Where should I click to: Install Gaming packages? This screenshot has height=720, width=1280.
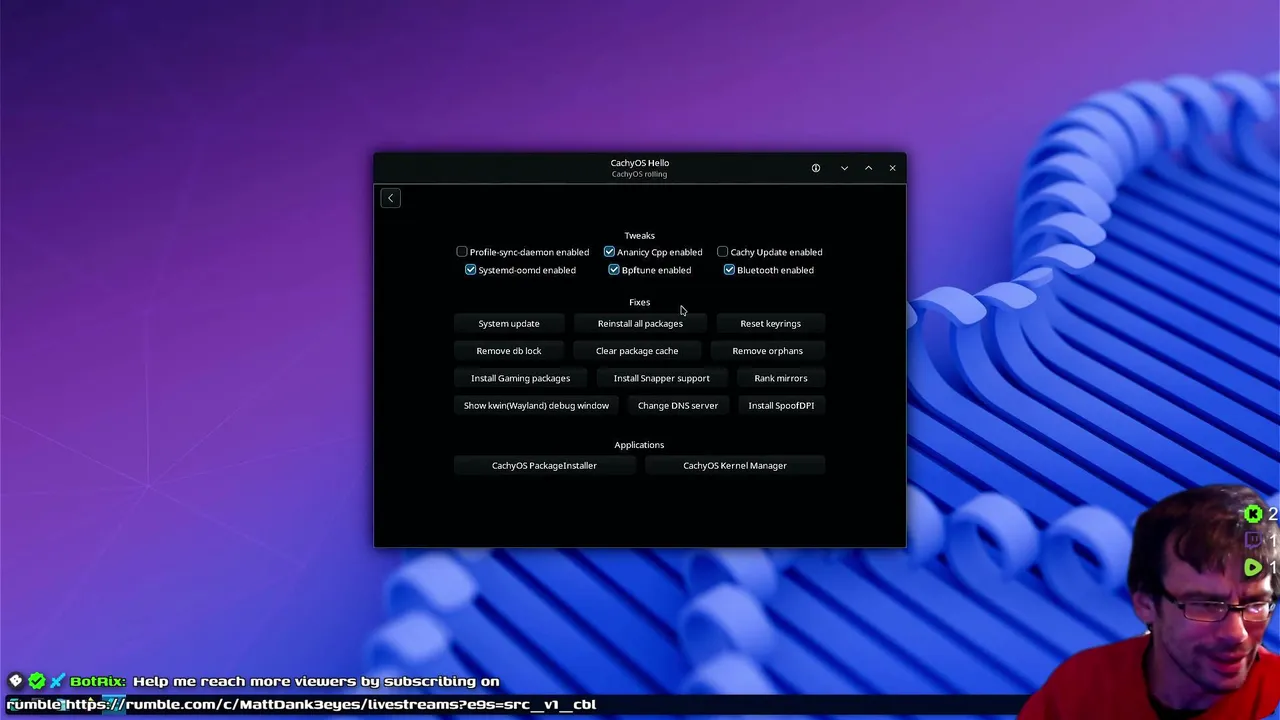pos(521,378)
